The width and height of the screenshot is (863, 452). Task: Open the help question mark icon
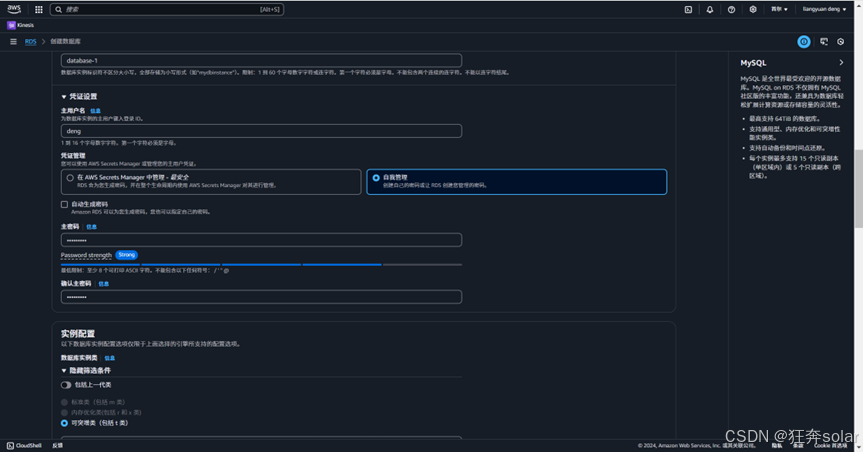click(x=731, y=9)
